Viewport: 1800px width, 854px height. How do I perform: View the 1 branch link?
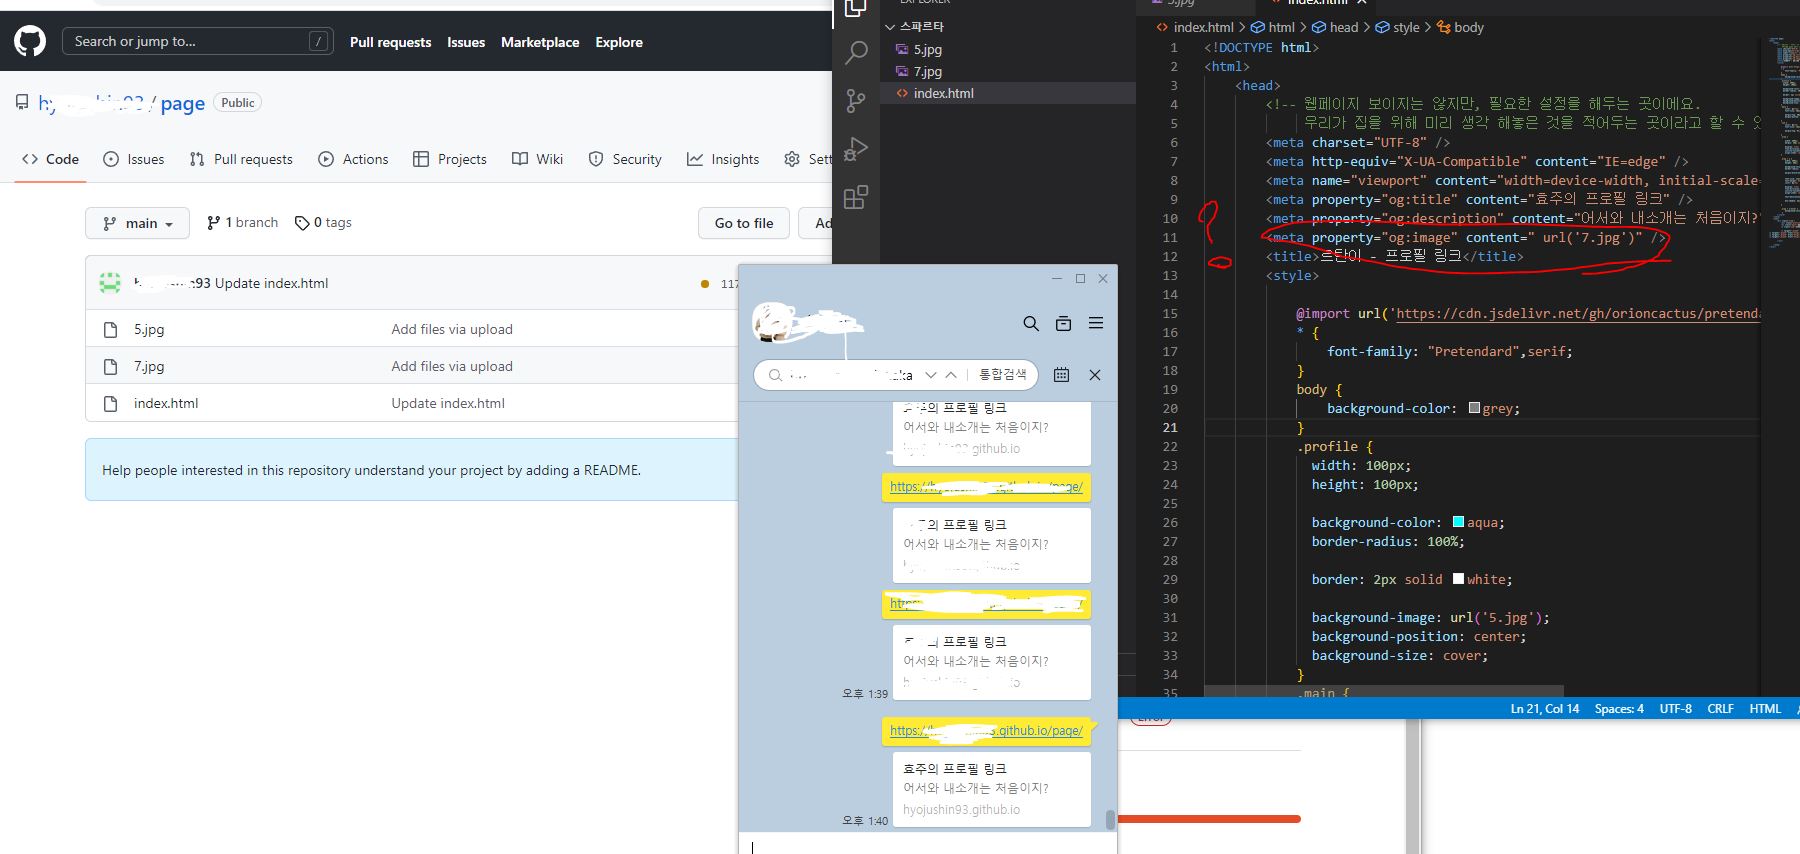coord(242,223)
